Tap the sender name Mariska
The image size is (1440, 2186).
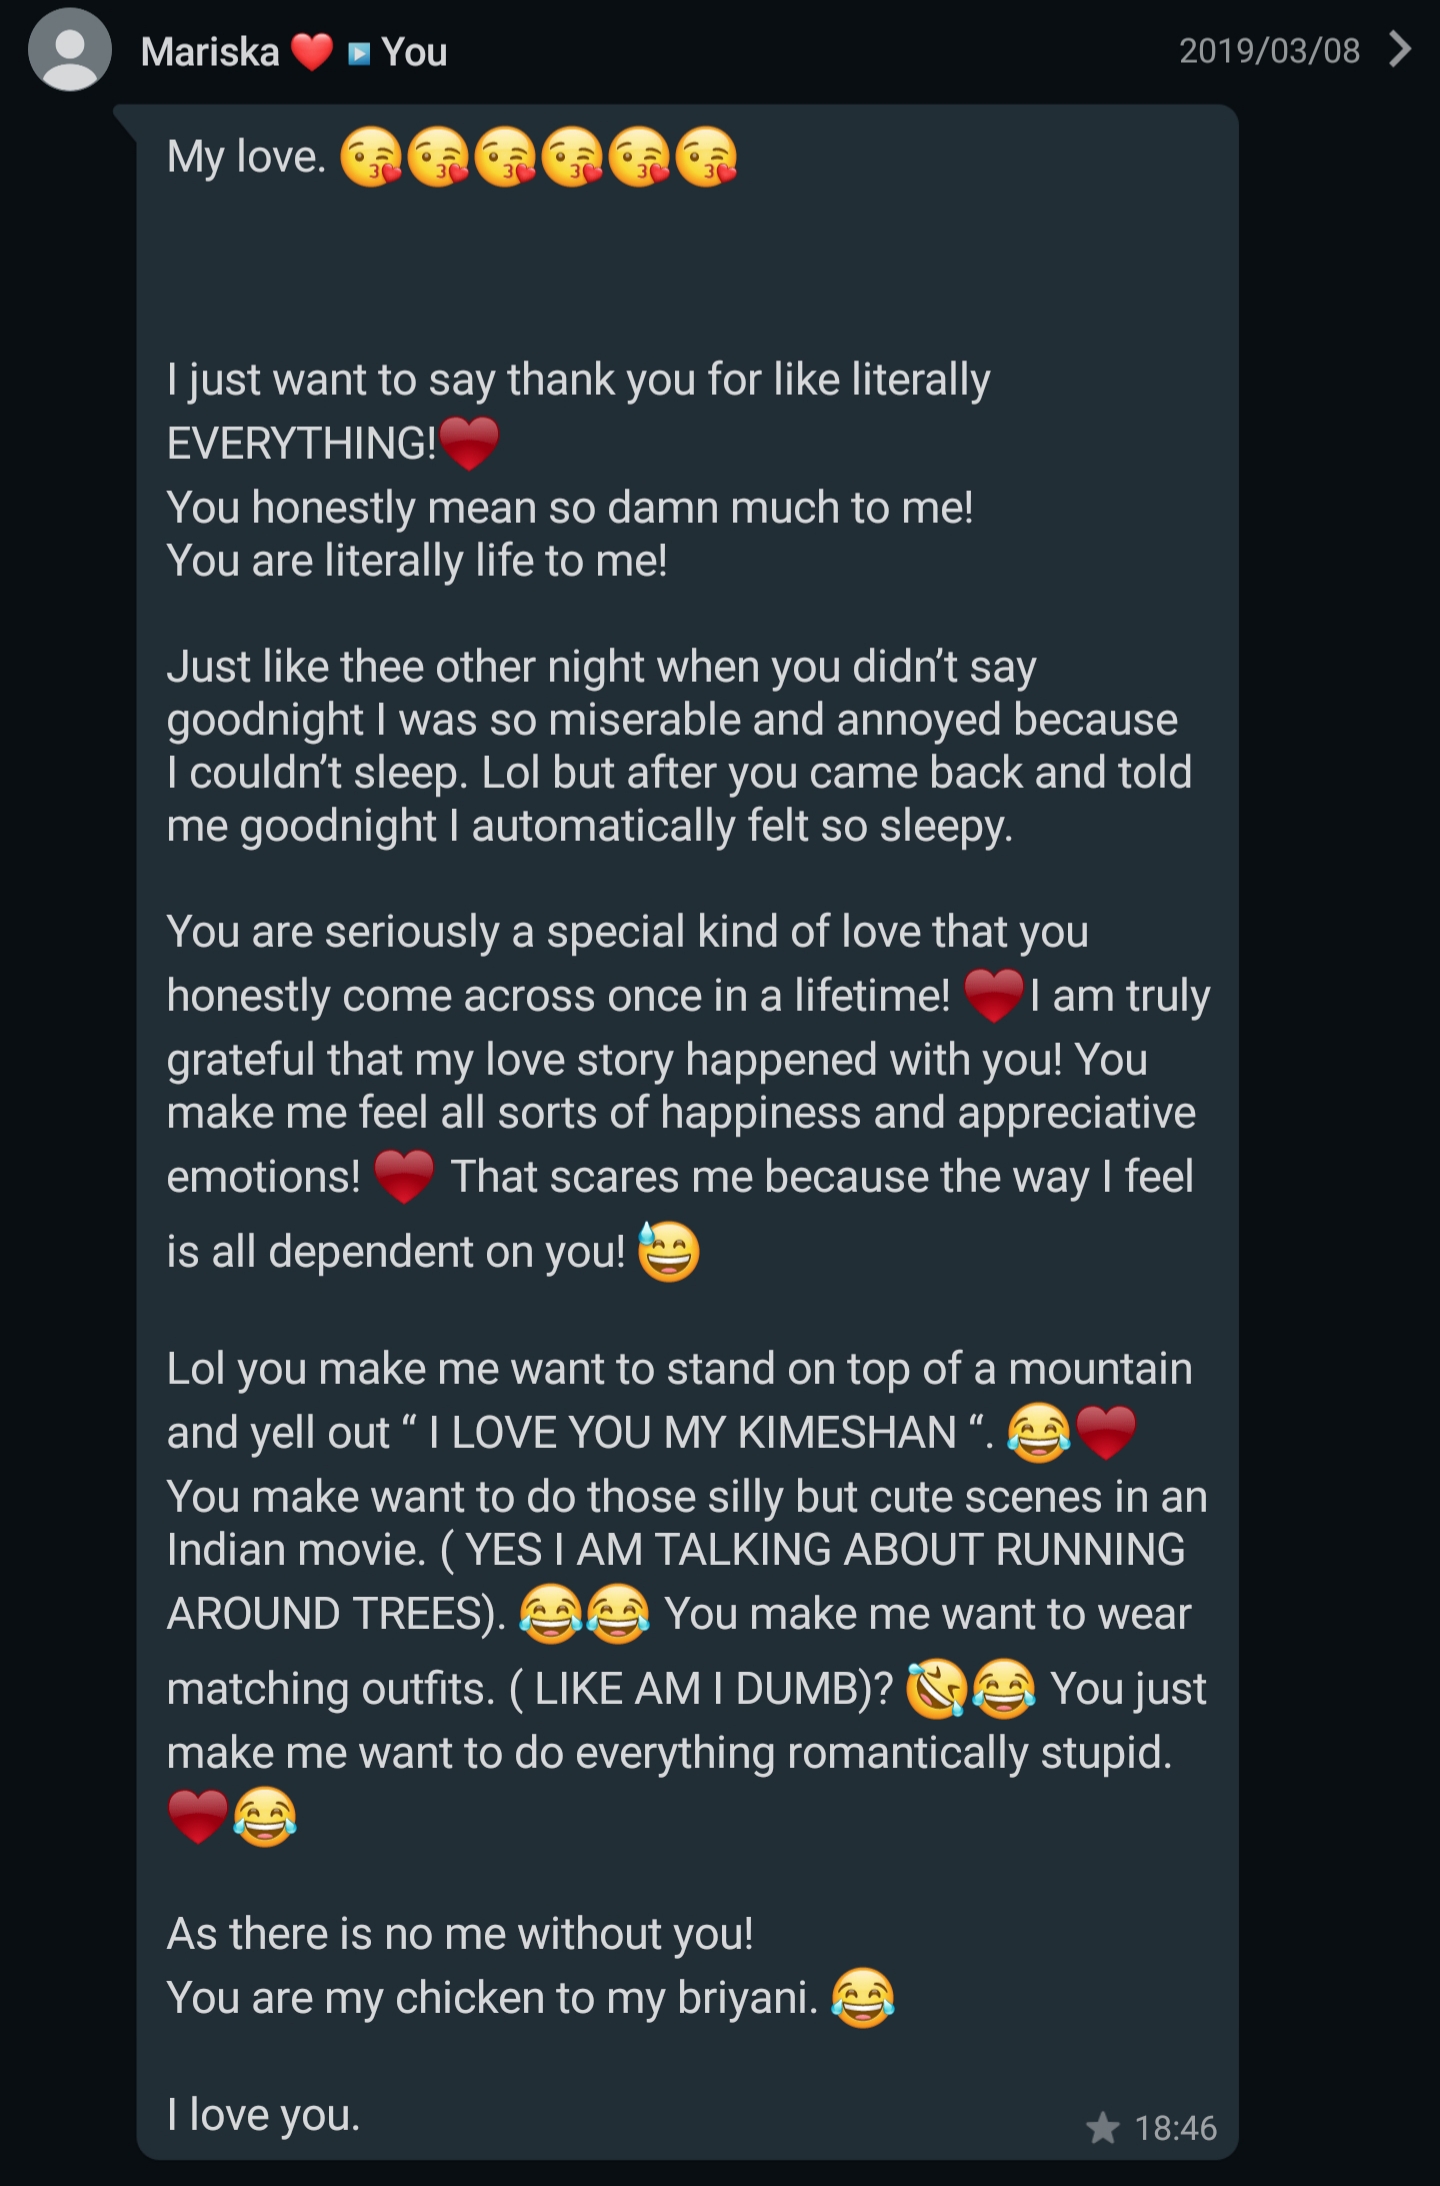(210, 52)
